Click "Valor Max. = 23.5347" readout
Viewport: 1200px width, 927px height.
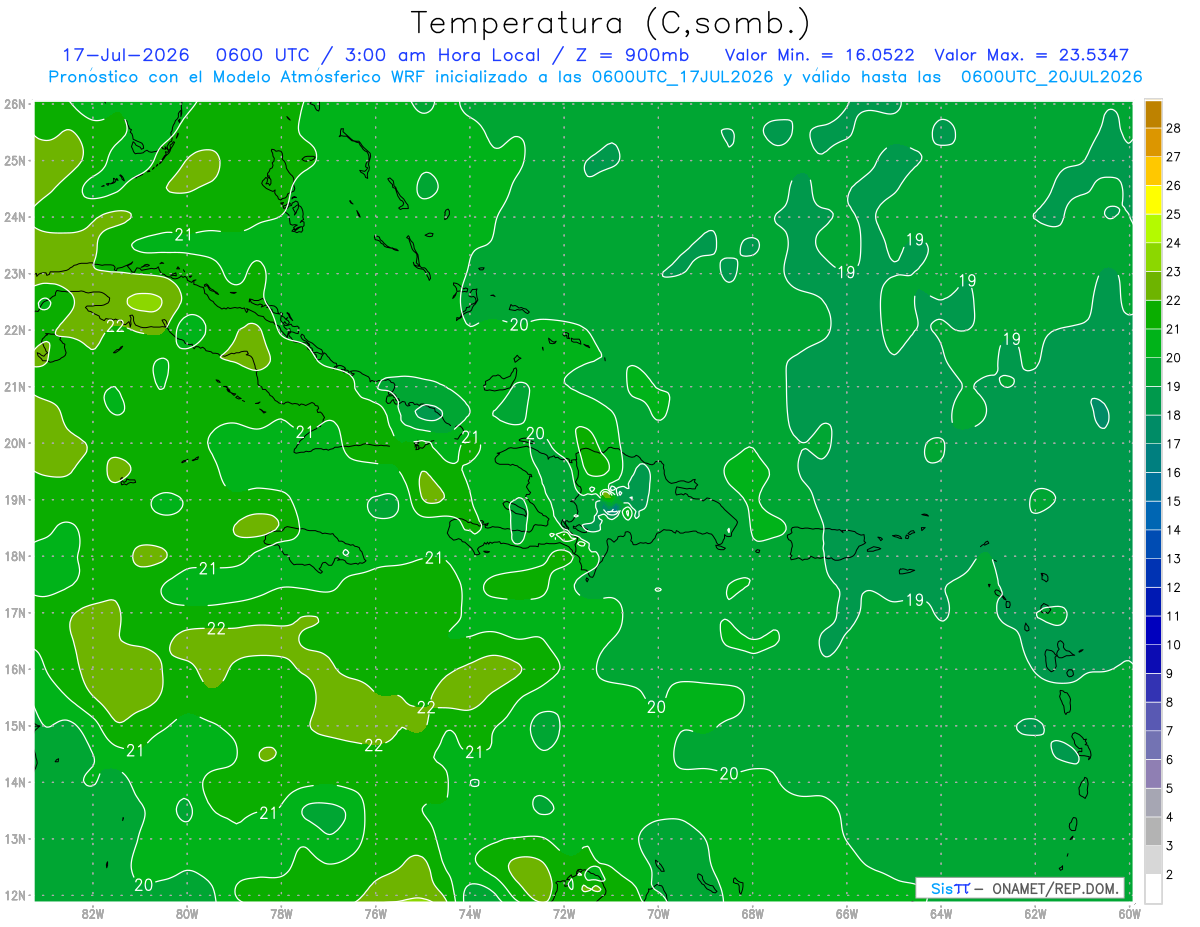[x=1031, y=55]
